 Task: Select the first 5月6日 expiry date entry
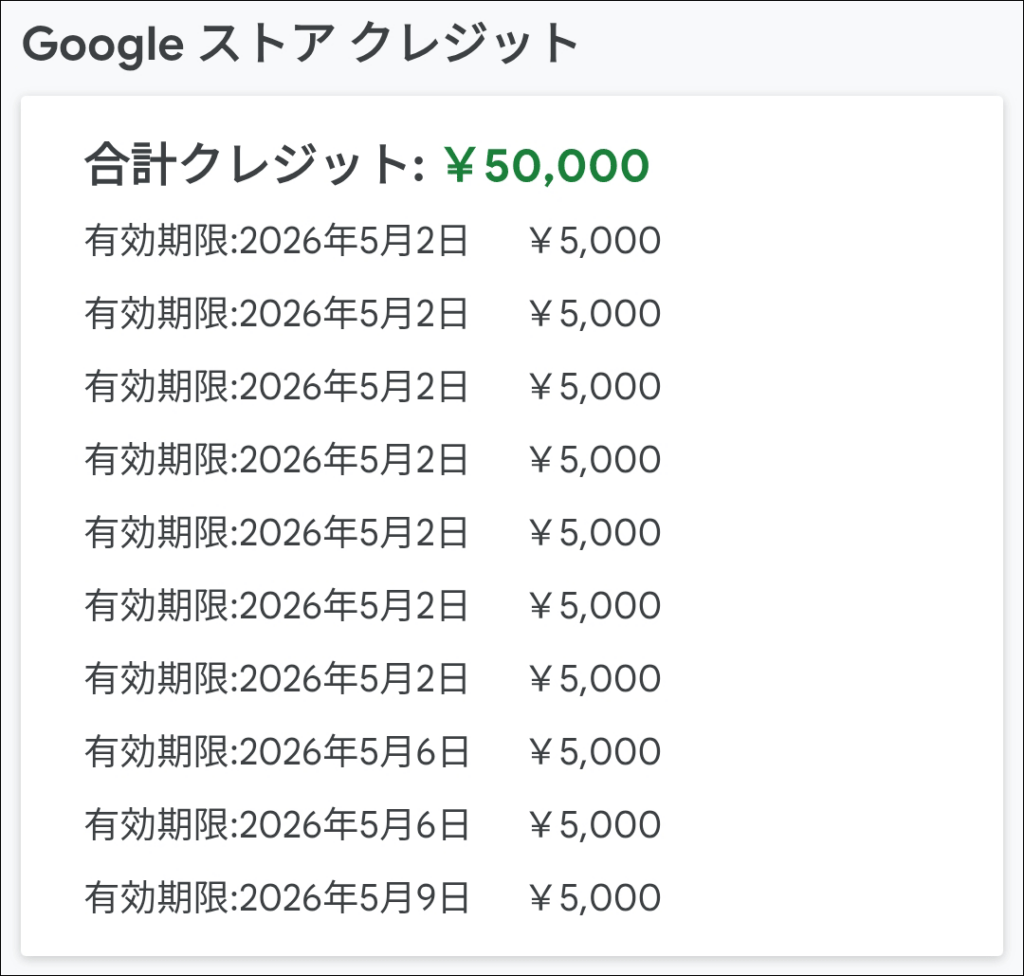[x=277, y=752]
